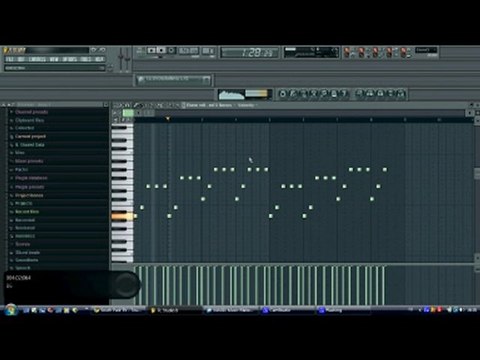Switch to FL Studio taskbar button
Image resolution: width=480 pixels, height=360 pixels.
pos(175,310)
